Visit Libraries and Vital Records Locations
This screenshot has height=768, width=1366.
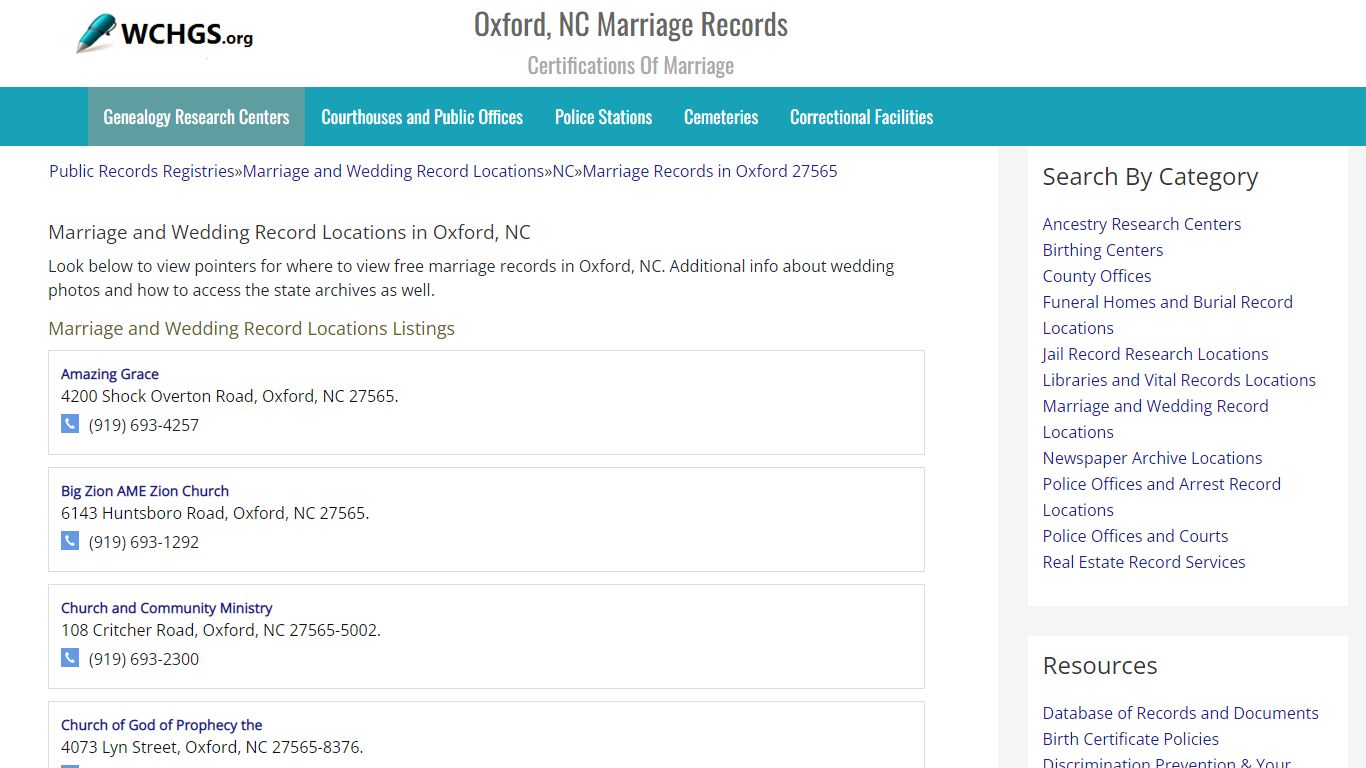click(1179, 380)
